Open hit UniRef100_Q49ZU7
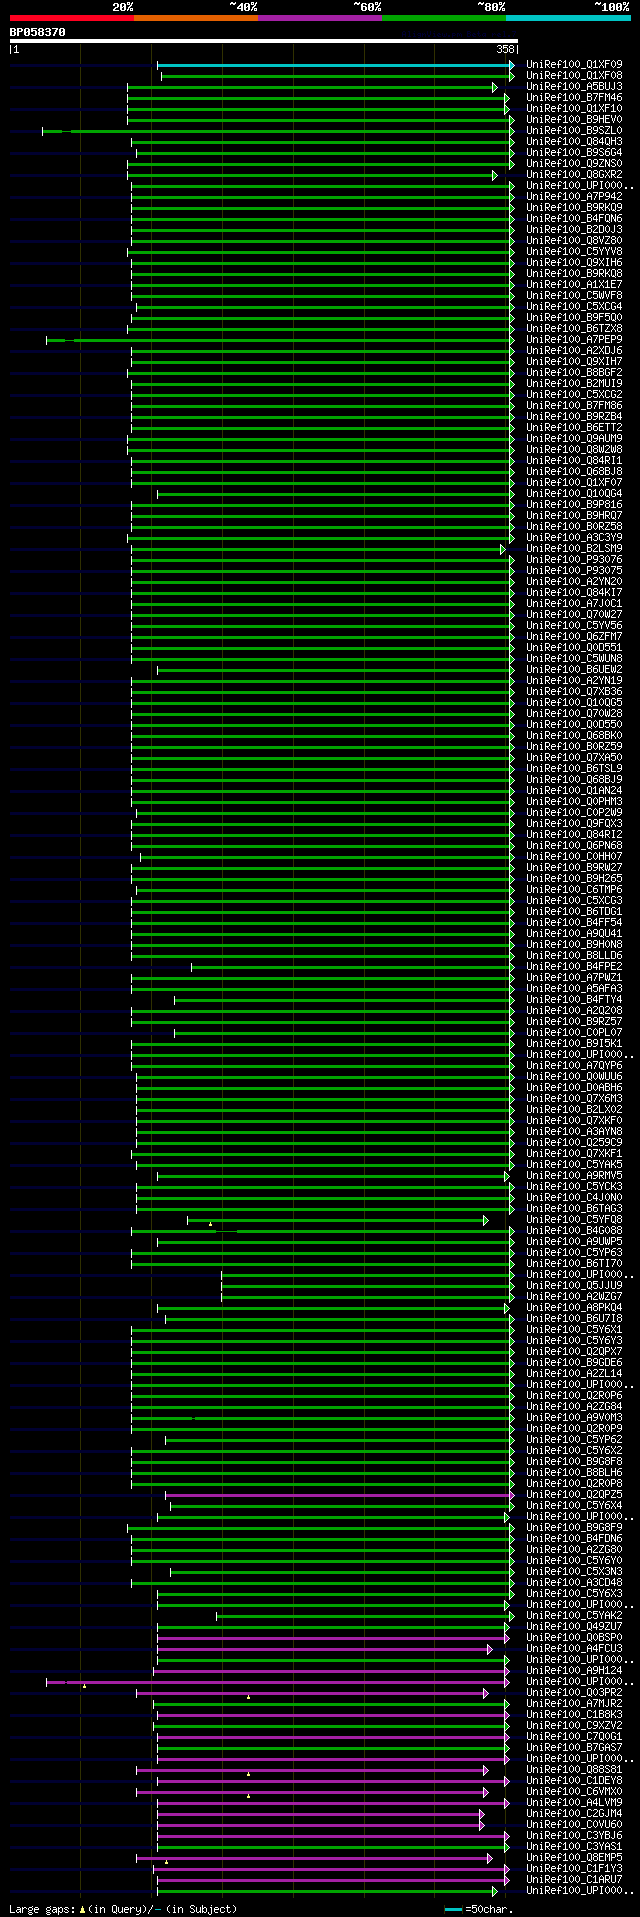This screenshot has height=1917, width=640. (574, 1626)
